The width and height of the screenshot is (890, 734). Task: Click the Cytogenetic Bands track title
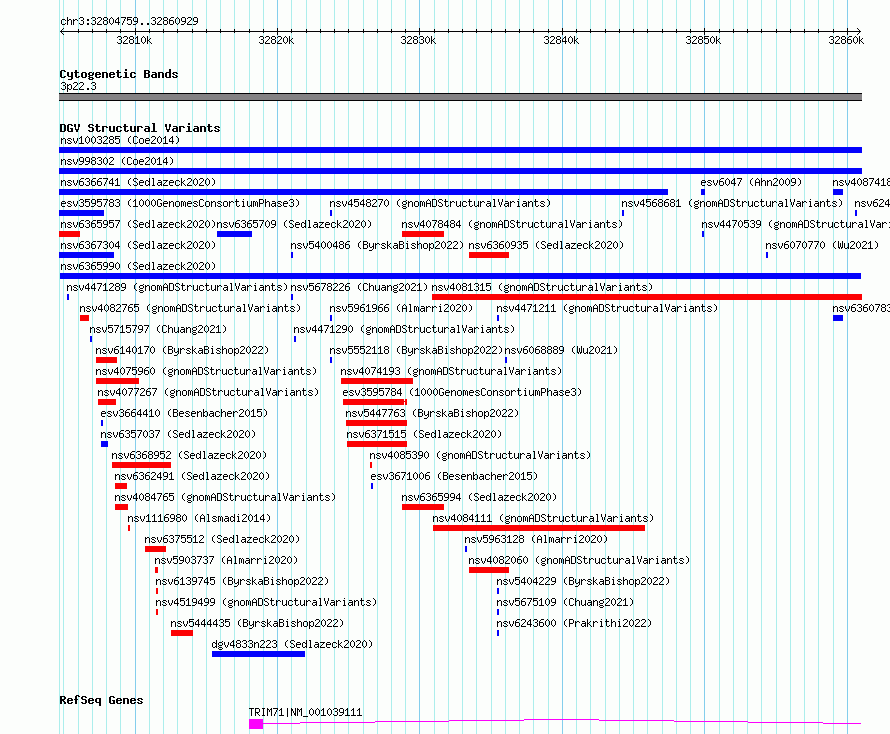click(x=119, y=74)
